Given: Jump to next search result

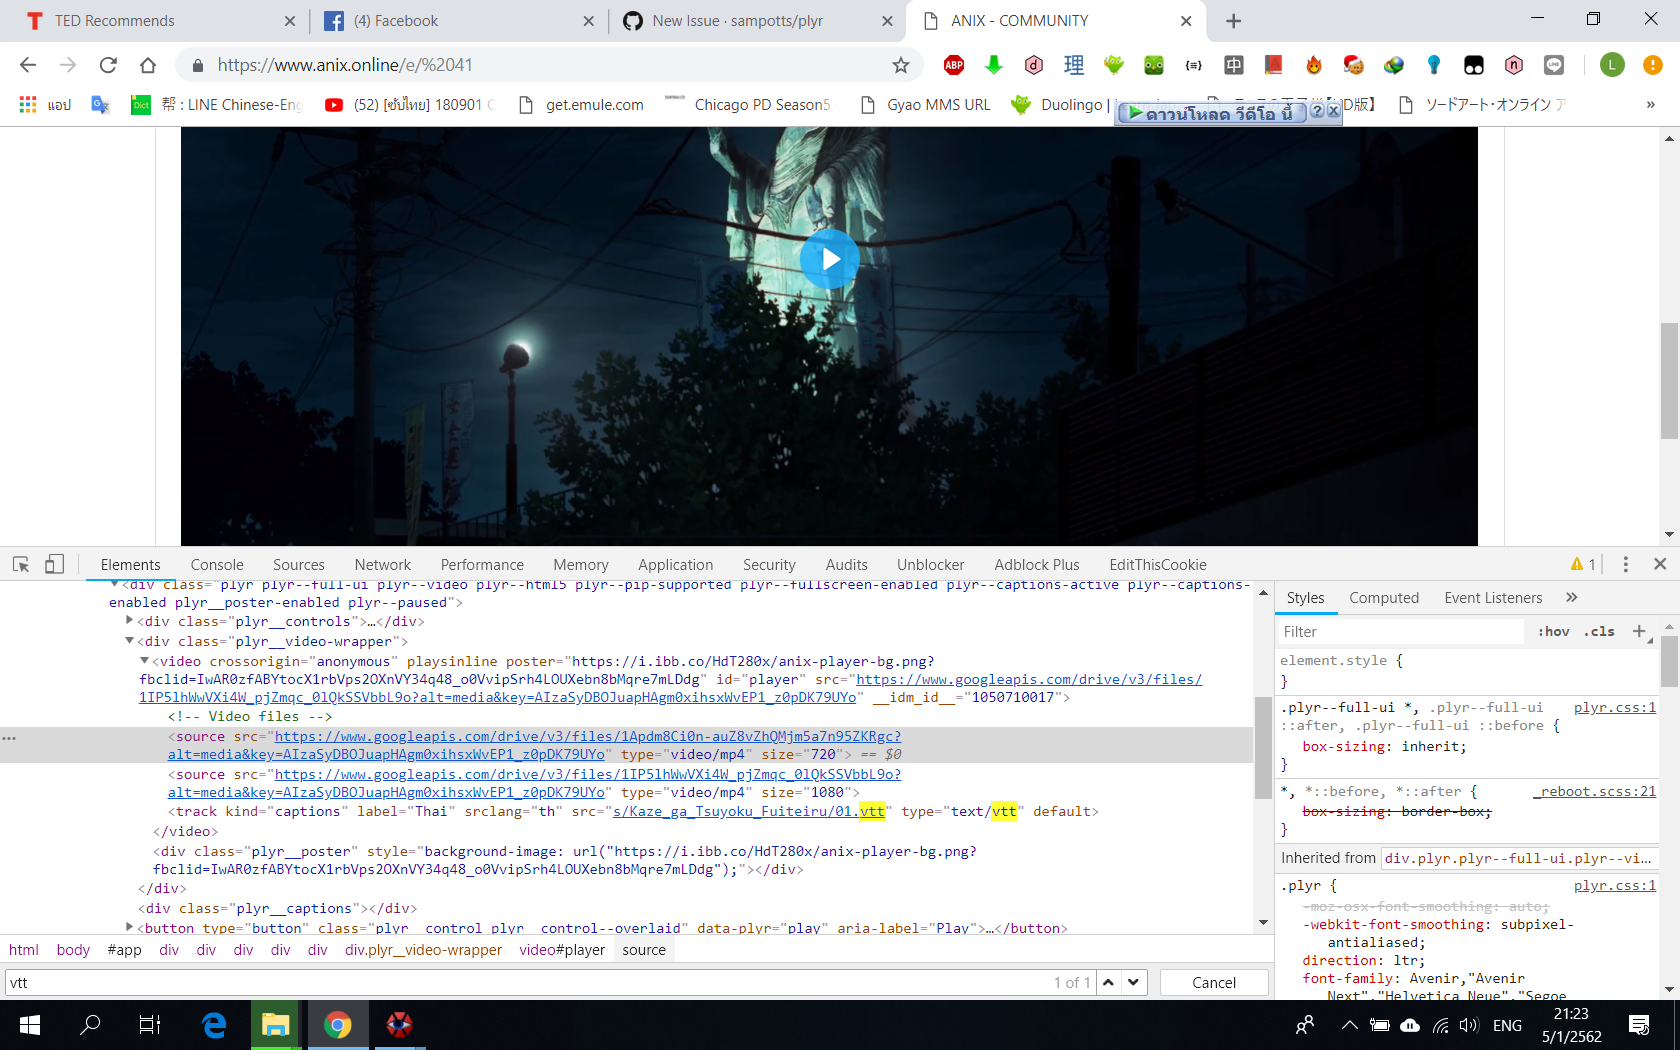Looking at the screenshot, I should [1134, 982].
